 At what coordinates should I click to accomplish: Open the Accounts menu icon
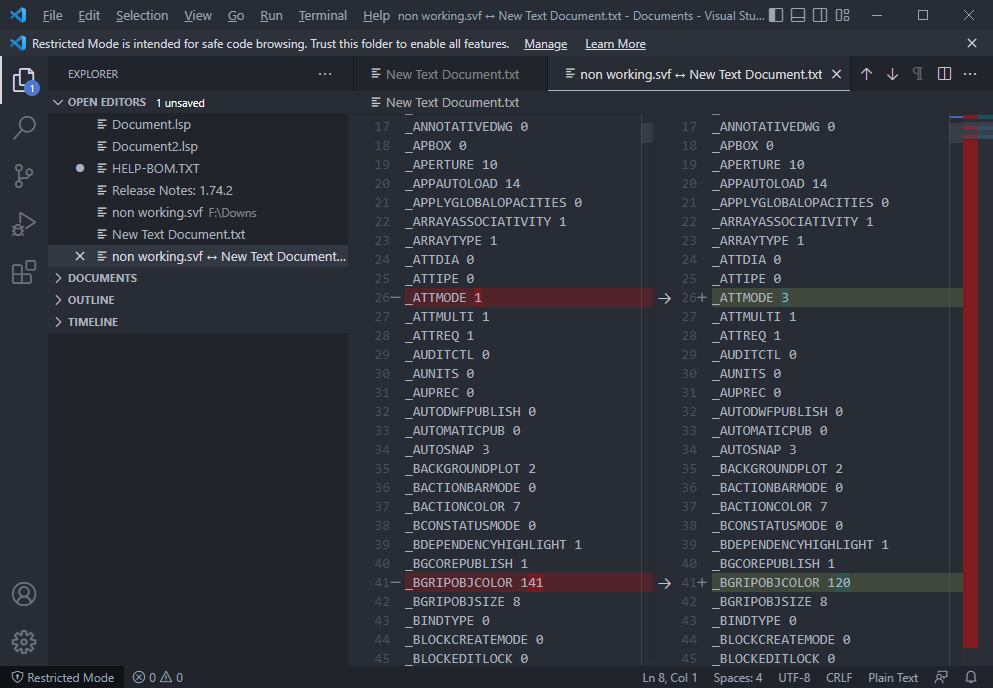tap(24, 594)
